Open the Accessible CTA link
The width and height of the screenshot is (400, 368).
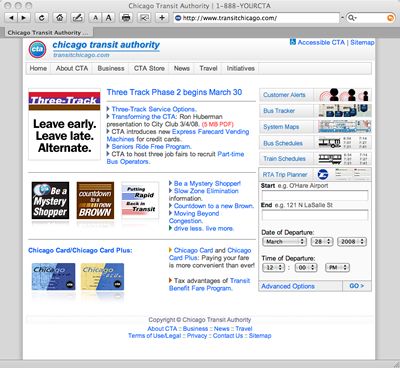321,42
